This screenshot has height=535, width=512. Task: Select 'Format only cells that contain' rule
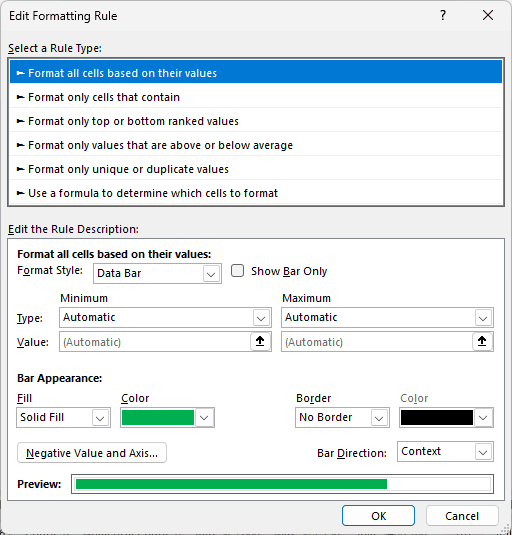(256, 97)
